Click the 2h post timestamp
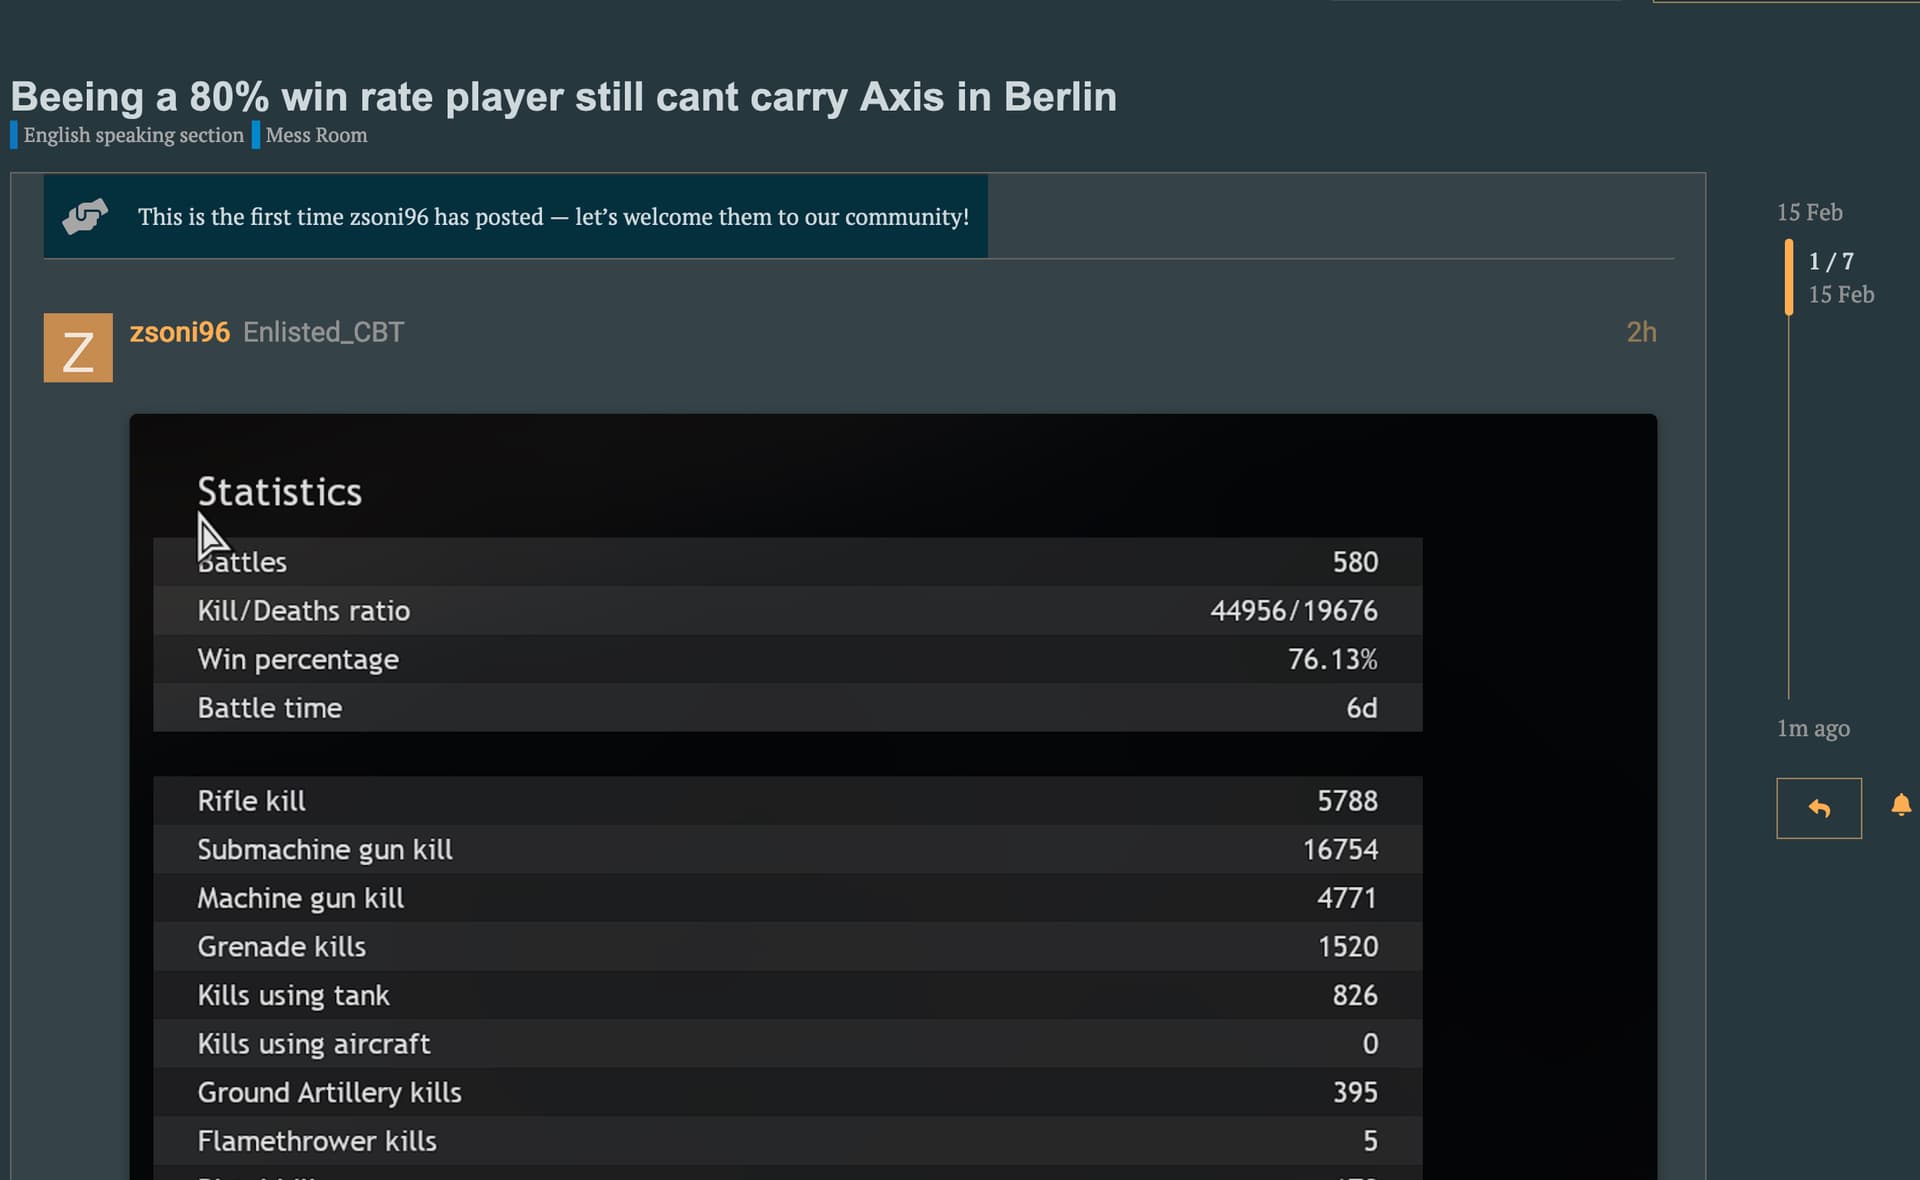Viewport: 1920px width, 1180px height. click(x=1641, y=332)
